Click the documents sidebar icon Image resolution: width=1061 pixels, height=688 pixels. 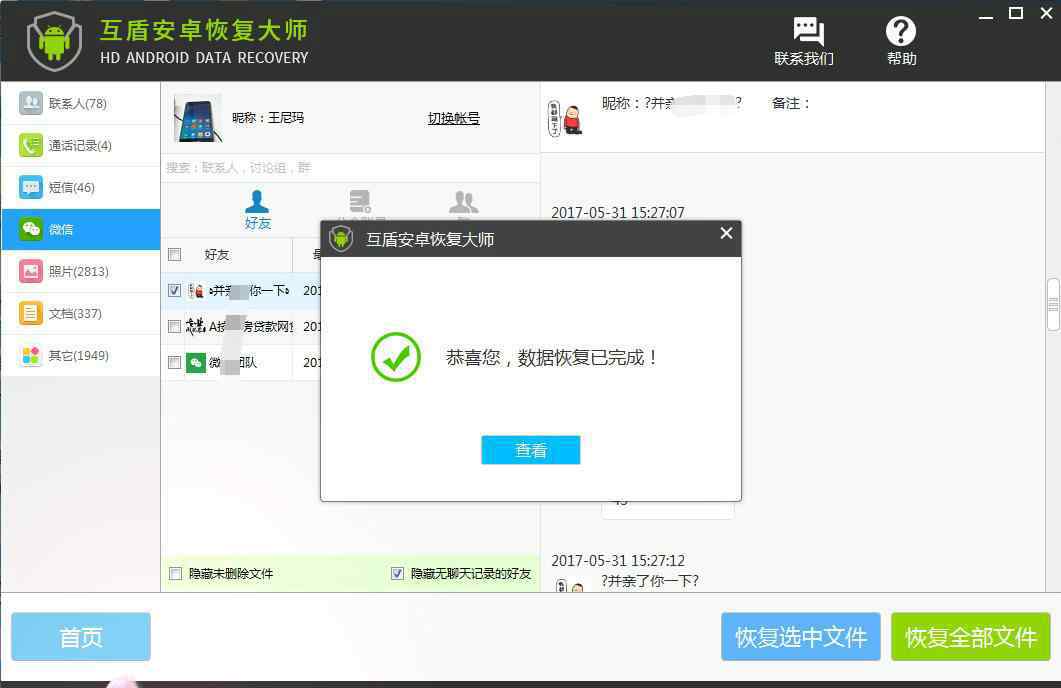30,313
